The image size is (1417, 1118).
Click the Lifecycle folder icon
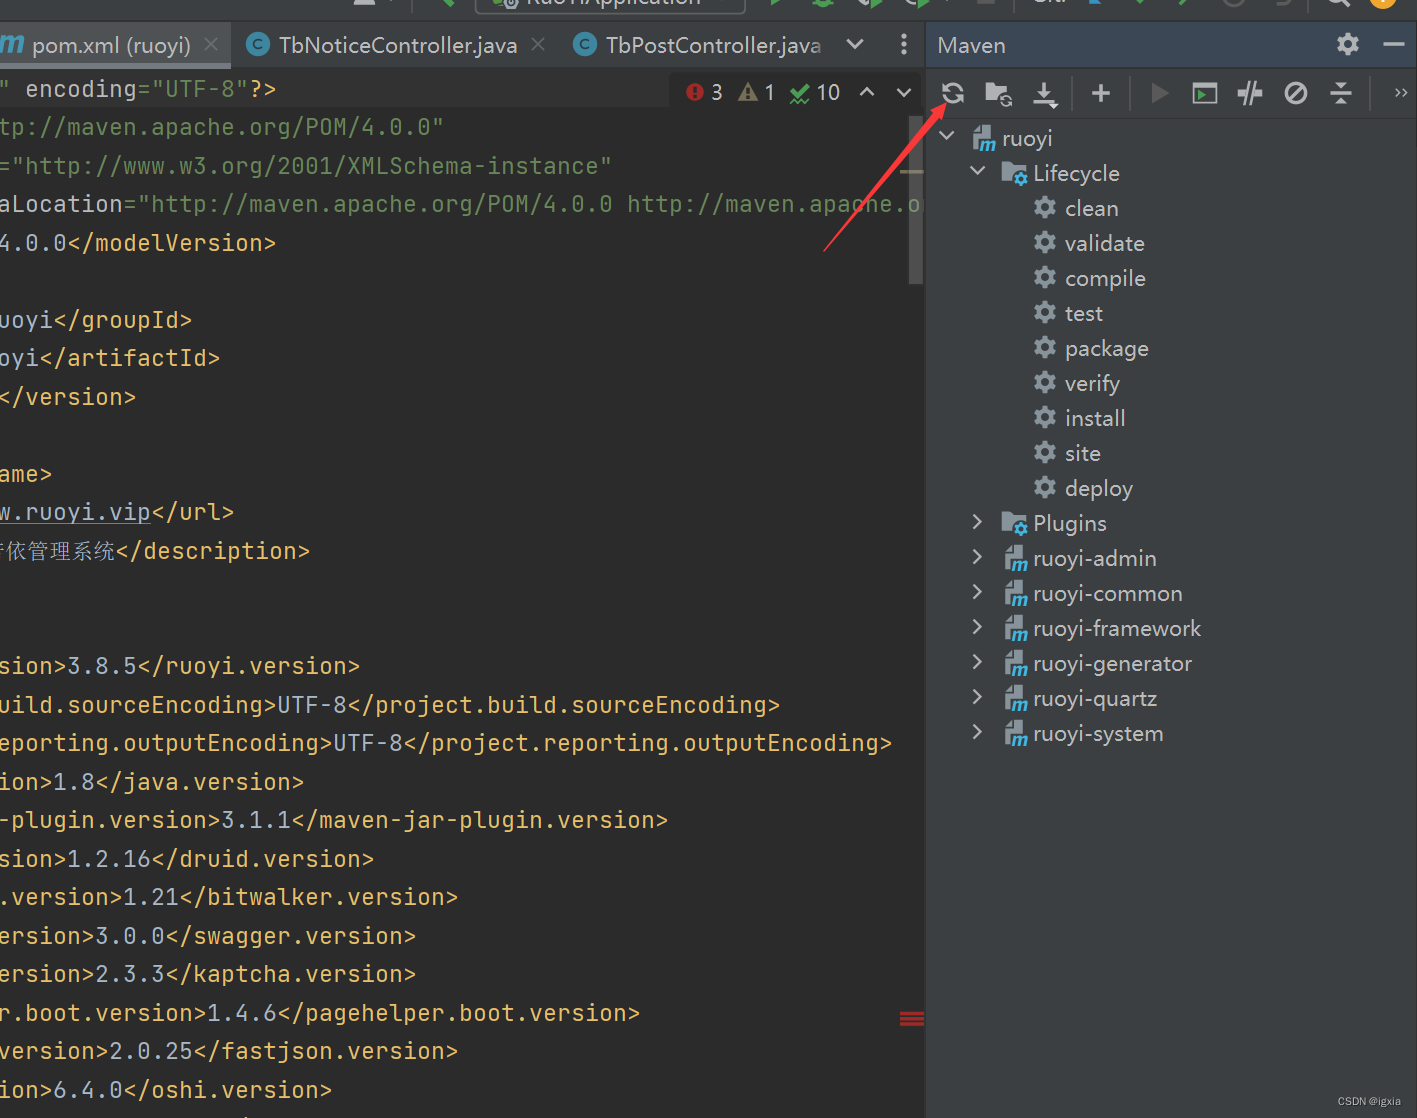click(x=1014, y=173)
